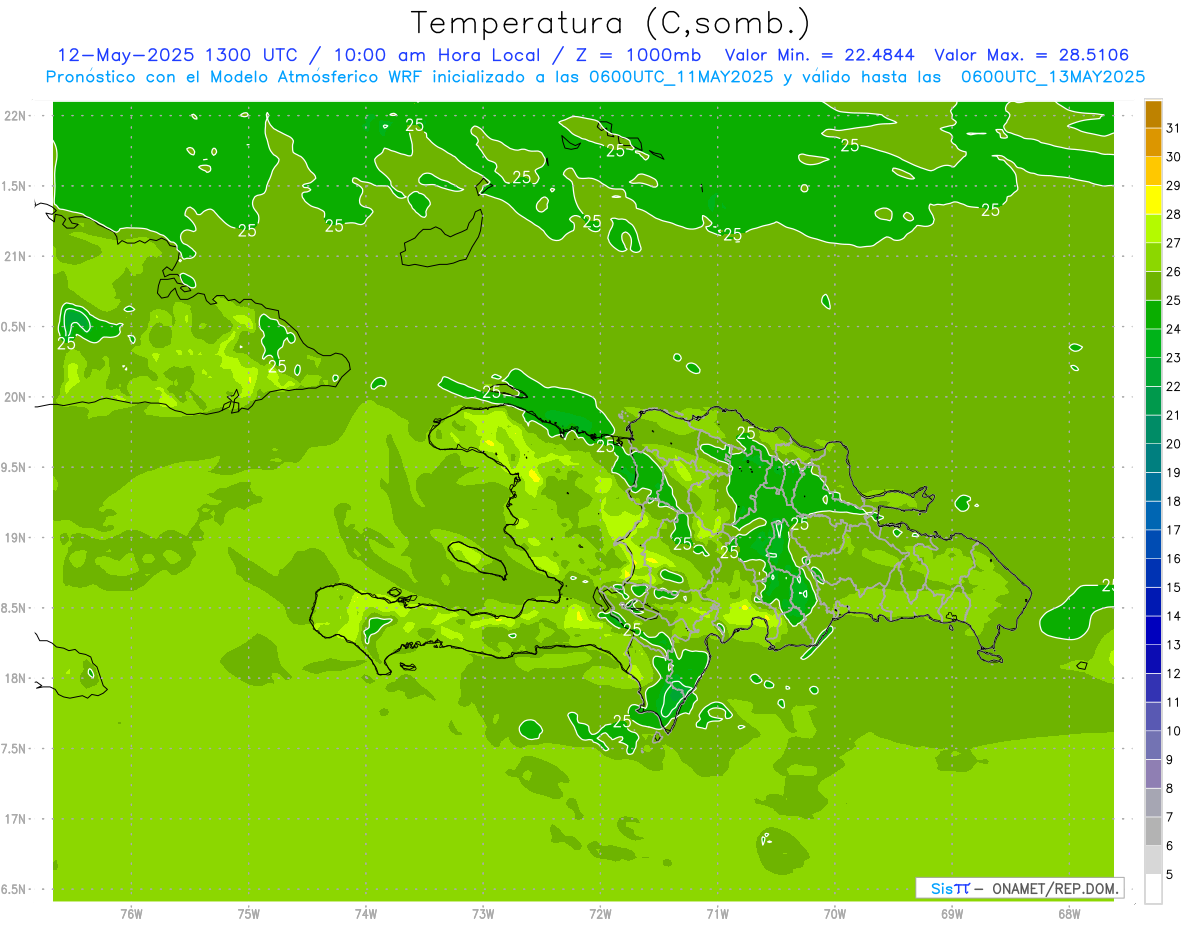Click the "28" label on the color scale
The width and height of the screenshot is (1200, 927).
[x=1174, y=214]
